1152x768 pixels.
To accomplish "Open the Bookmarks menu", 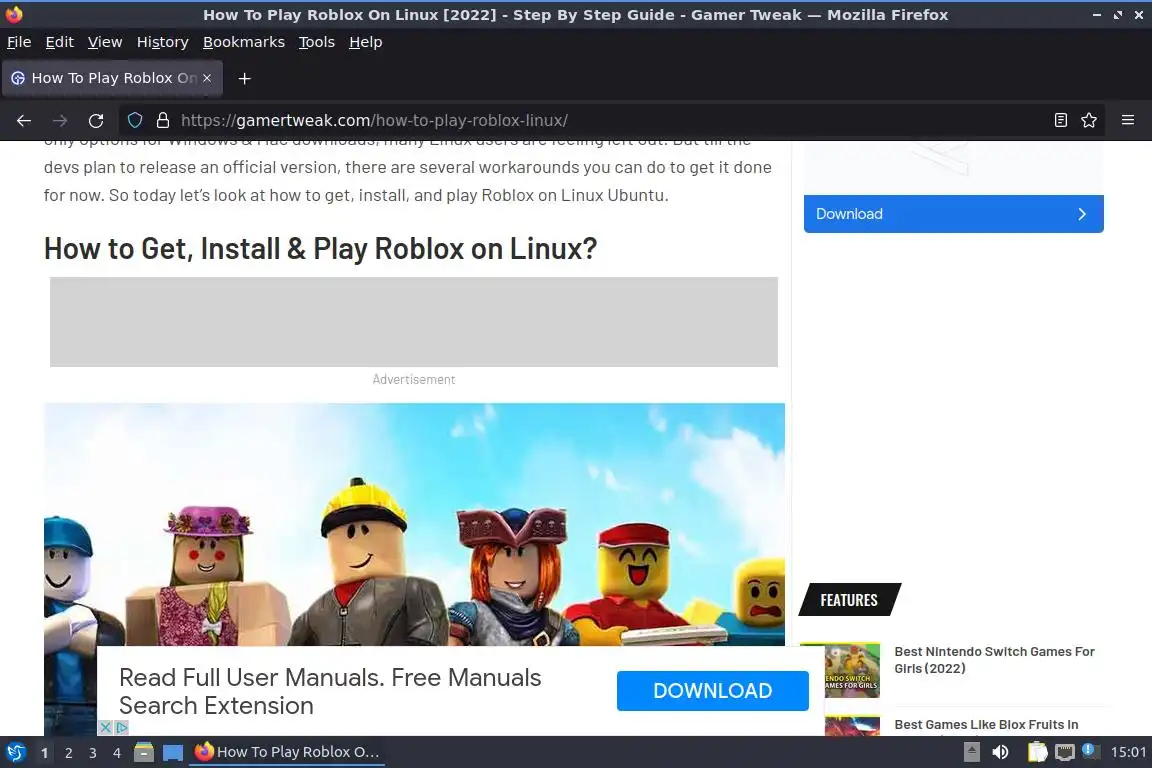I will pos(244,42).
